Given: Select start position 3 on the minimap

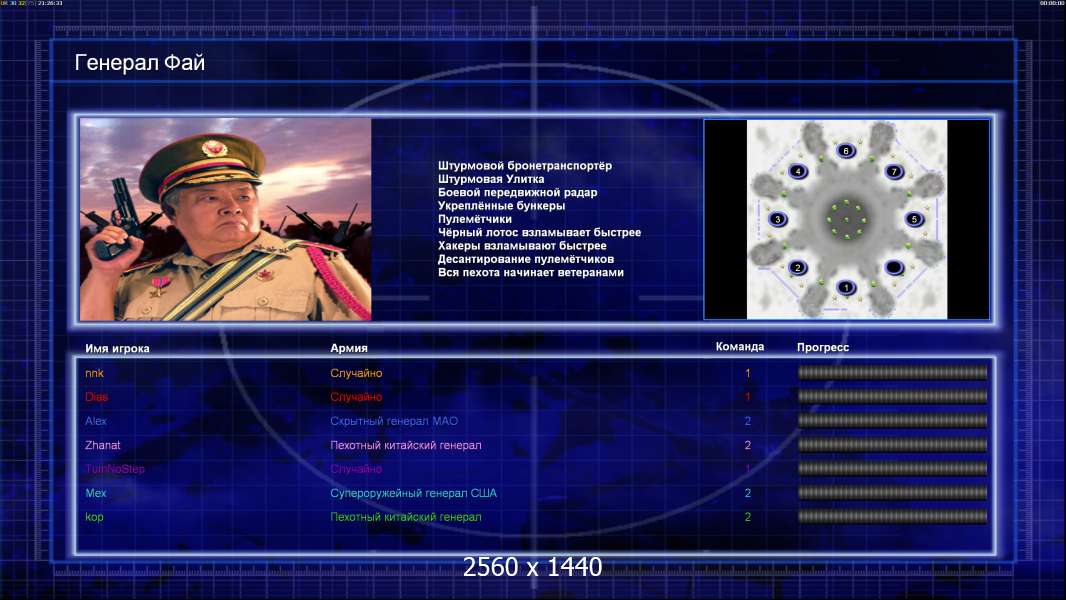Looking at the screenshot, I should [778, 219].
